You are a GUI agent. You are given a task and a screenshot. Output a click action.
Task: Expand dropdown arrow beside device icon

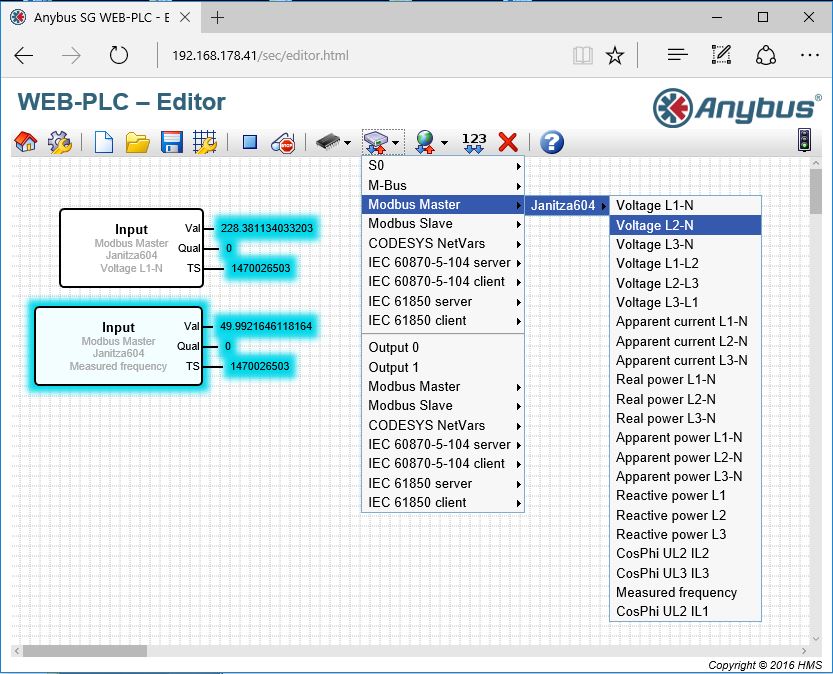[x=395, y=143]
